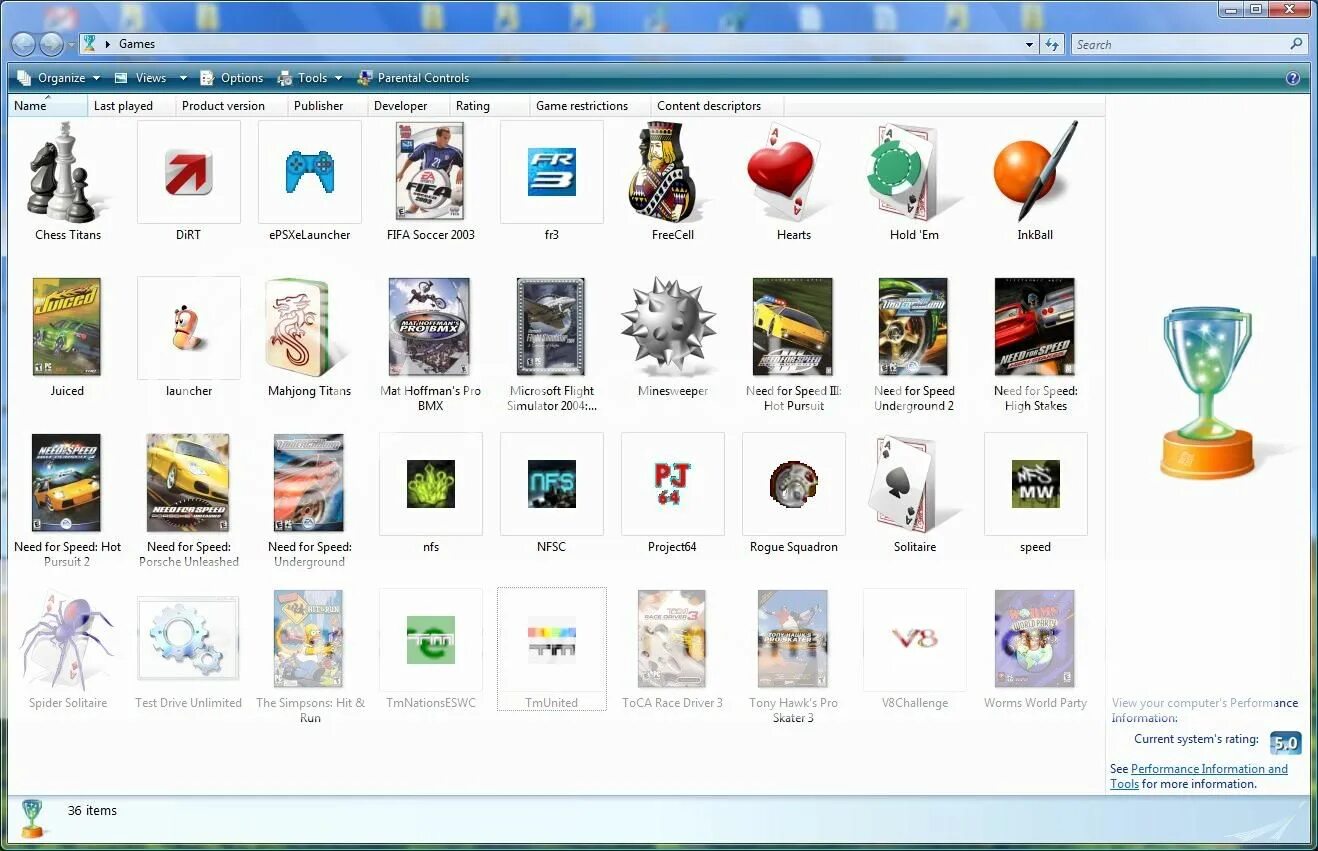Click Microsoft Flight Simulator 2004 cover

pos(551,327)
